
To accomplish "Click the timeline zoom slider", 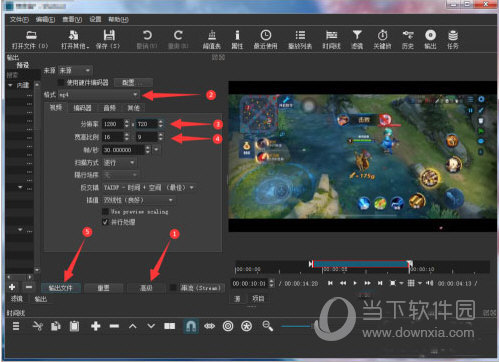I will (297, 326).
